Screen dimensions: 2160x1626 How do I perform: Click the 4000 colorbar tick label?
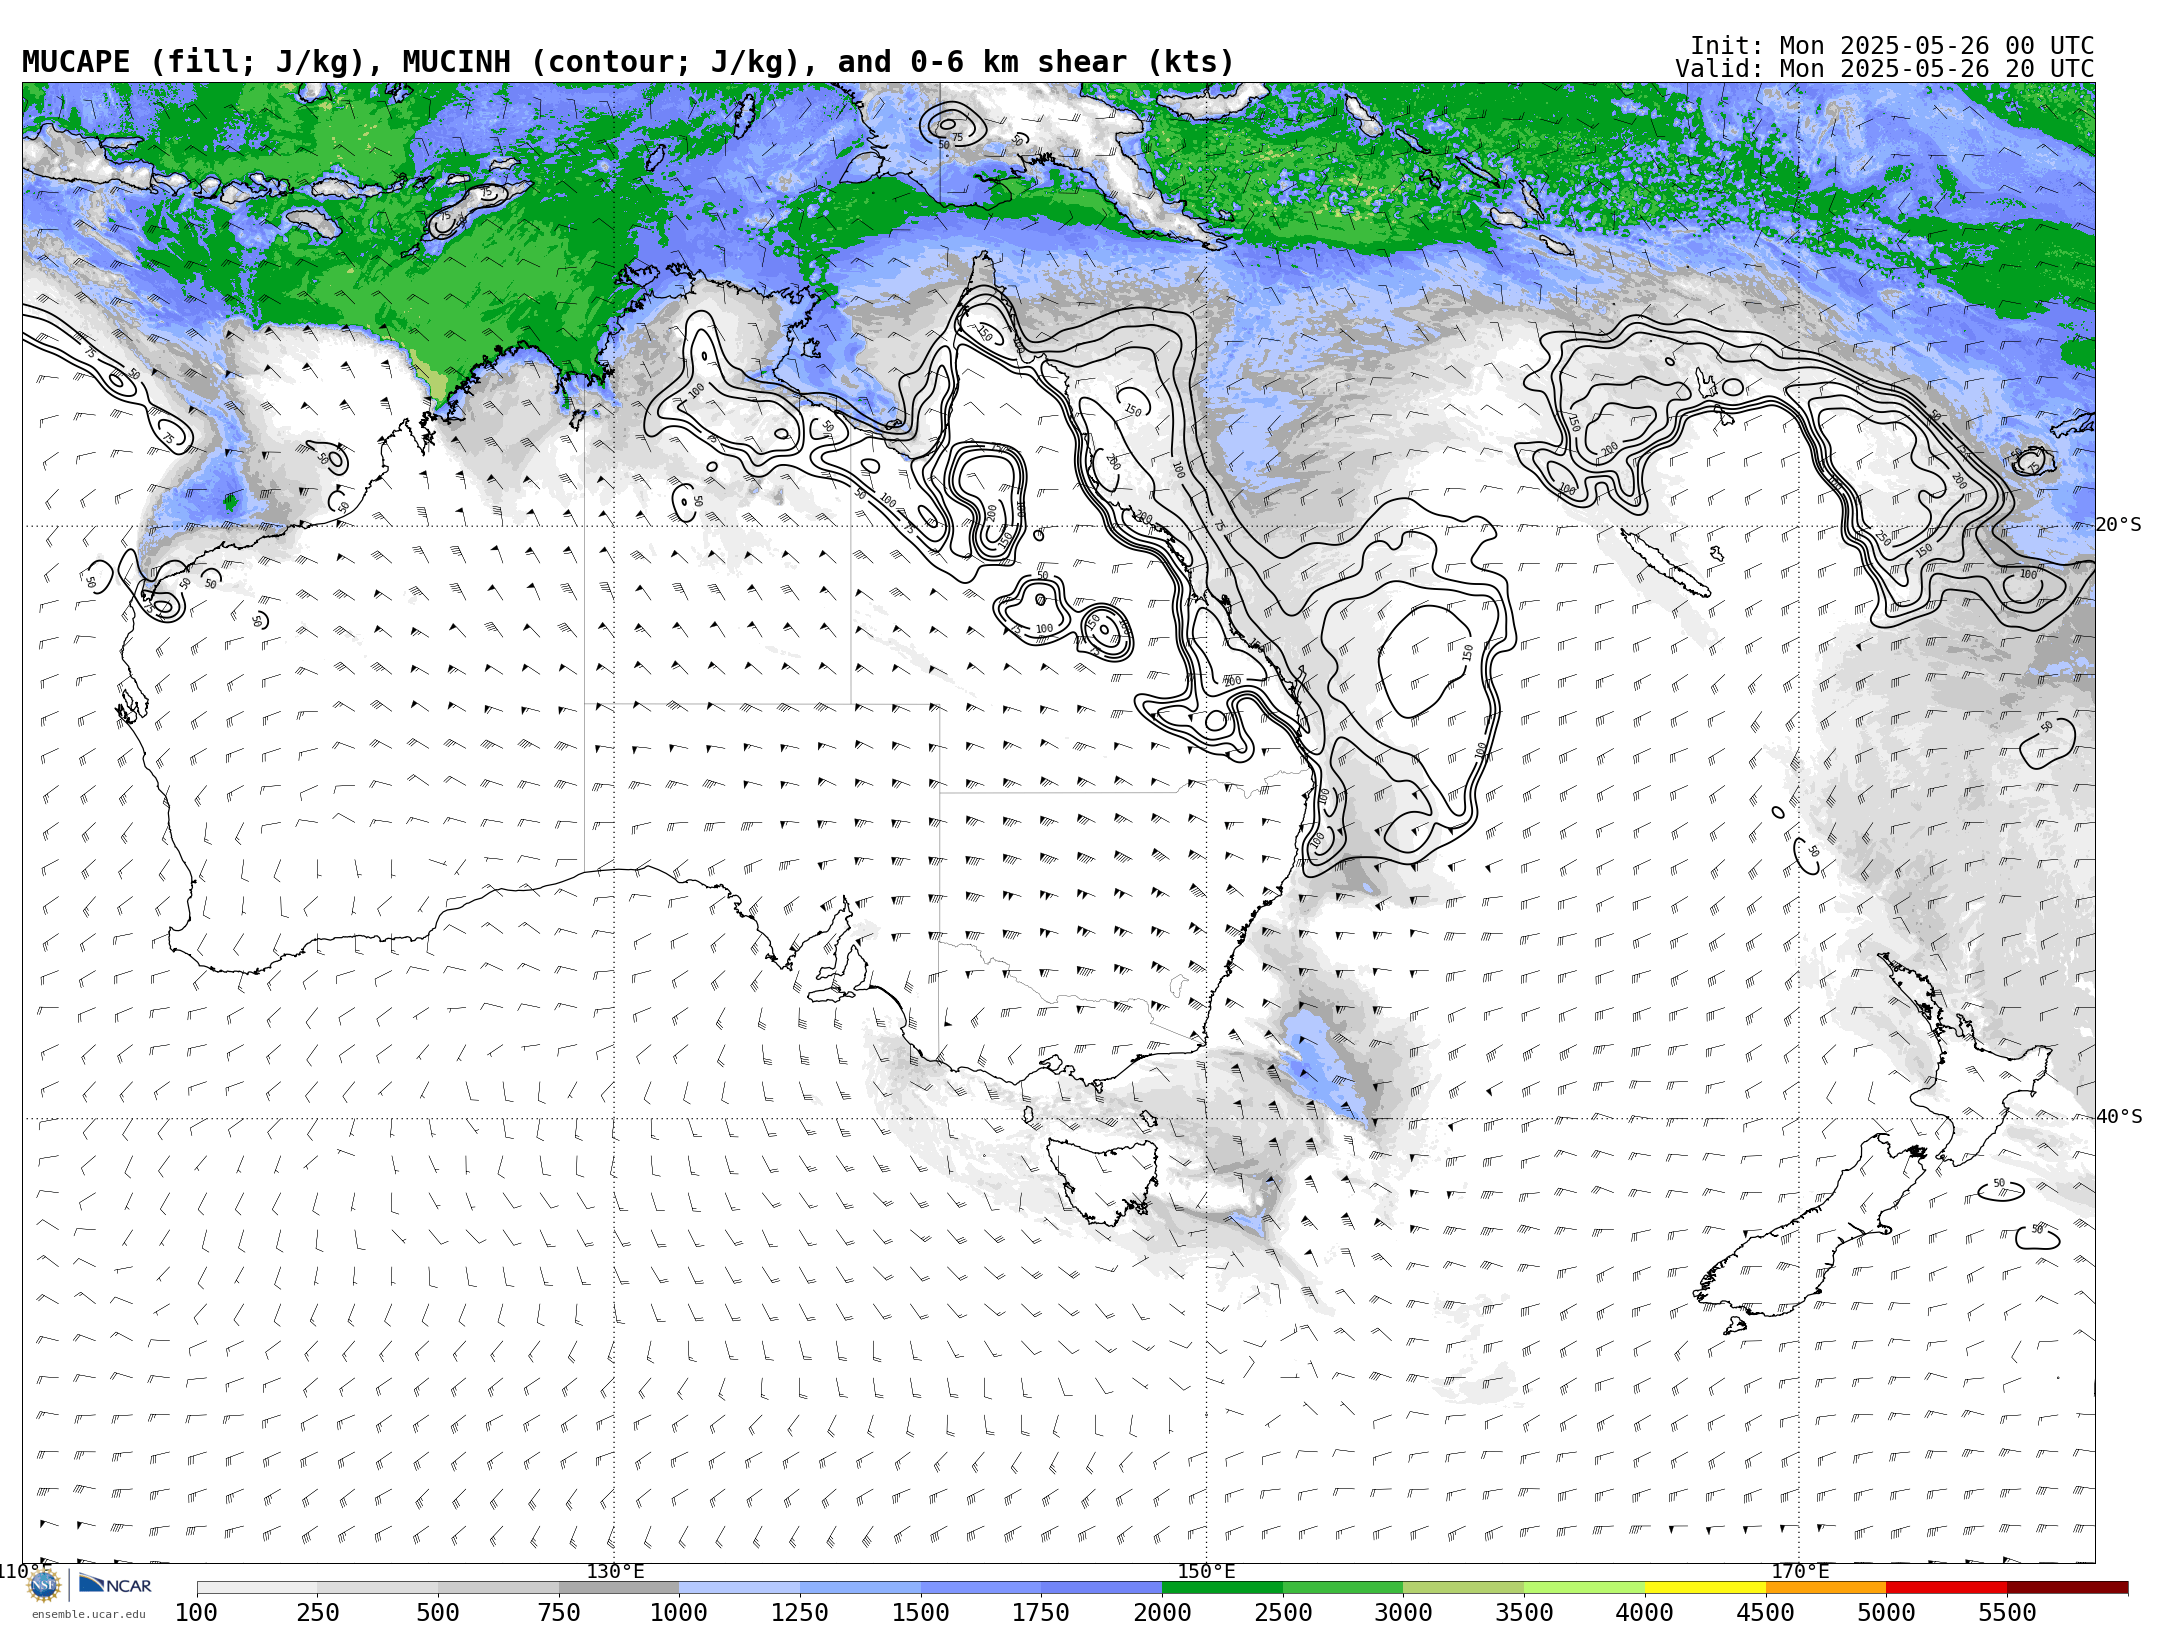pyautogui.click(x=1645, y=1613)
